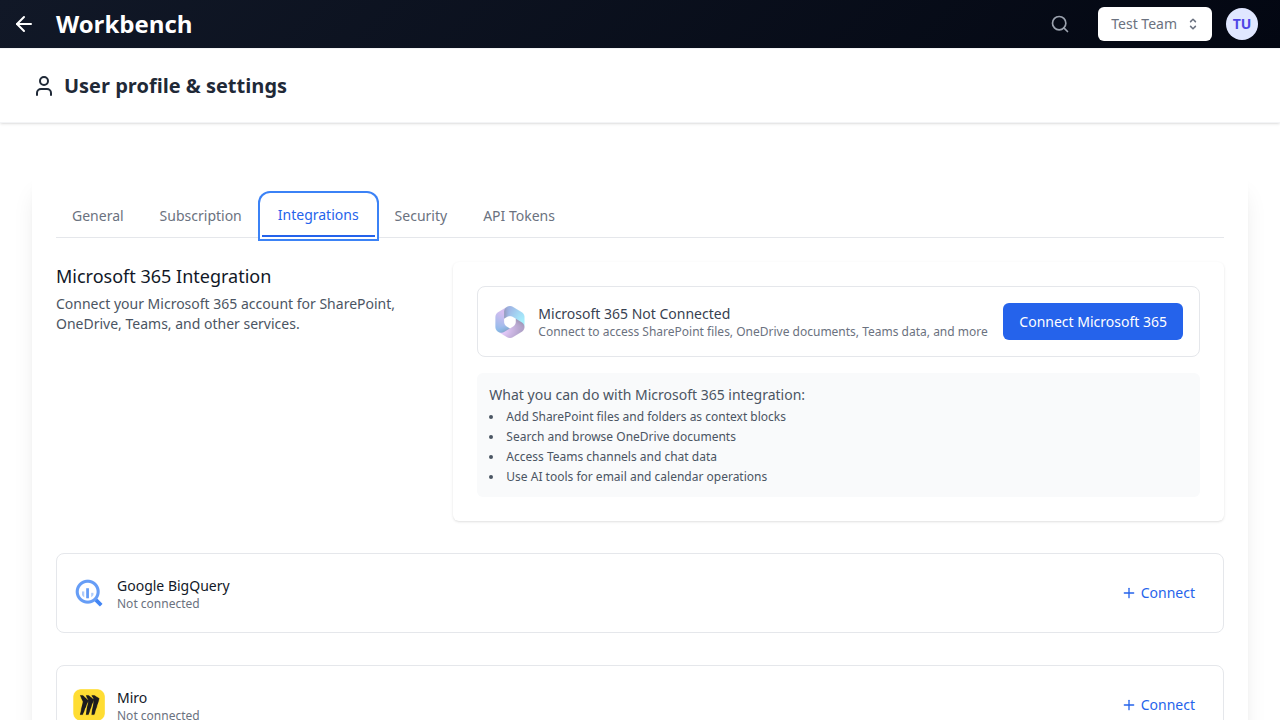Select the Google BigQuery icon
Image resolution: width=1280 pixels, height=720 pixels.
tap(88, 592)
